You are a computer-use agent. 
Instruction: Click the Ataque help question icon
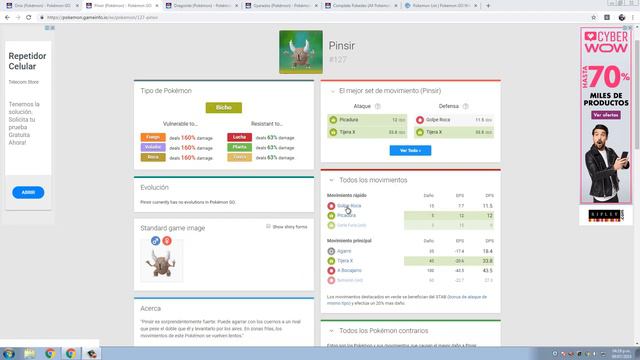[x=378, y=106]
